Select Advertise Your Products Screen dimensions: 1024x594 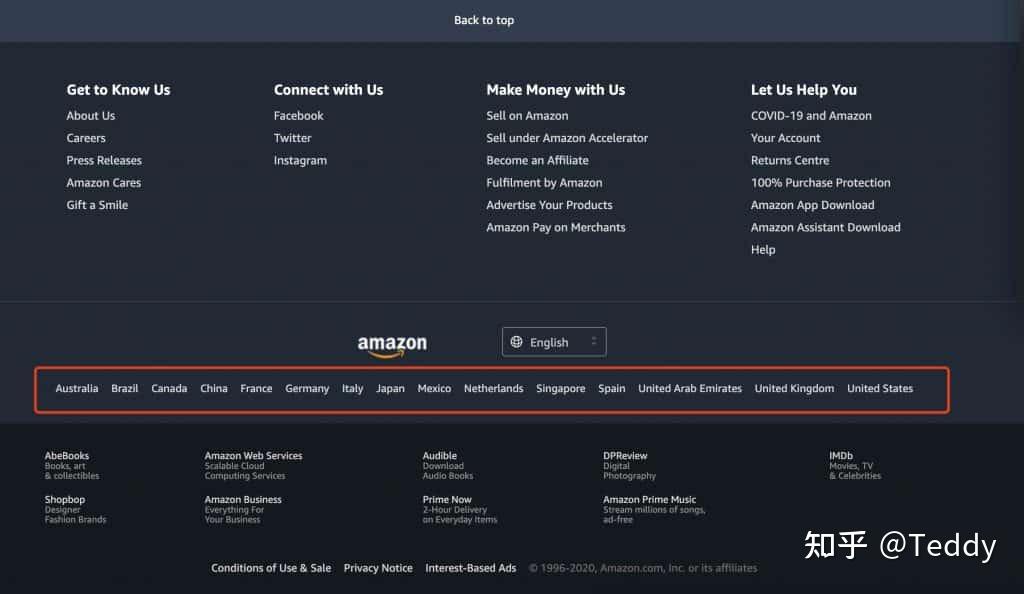[549, 205]
